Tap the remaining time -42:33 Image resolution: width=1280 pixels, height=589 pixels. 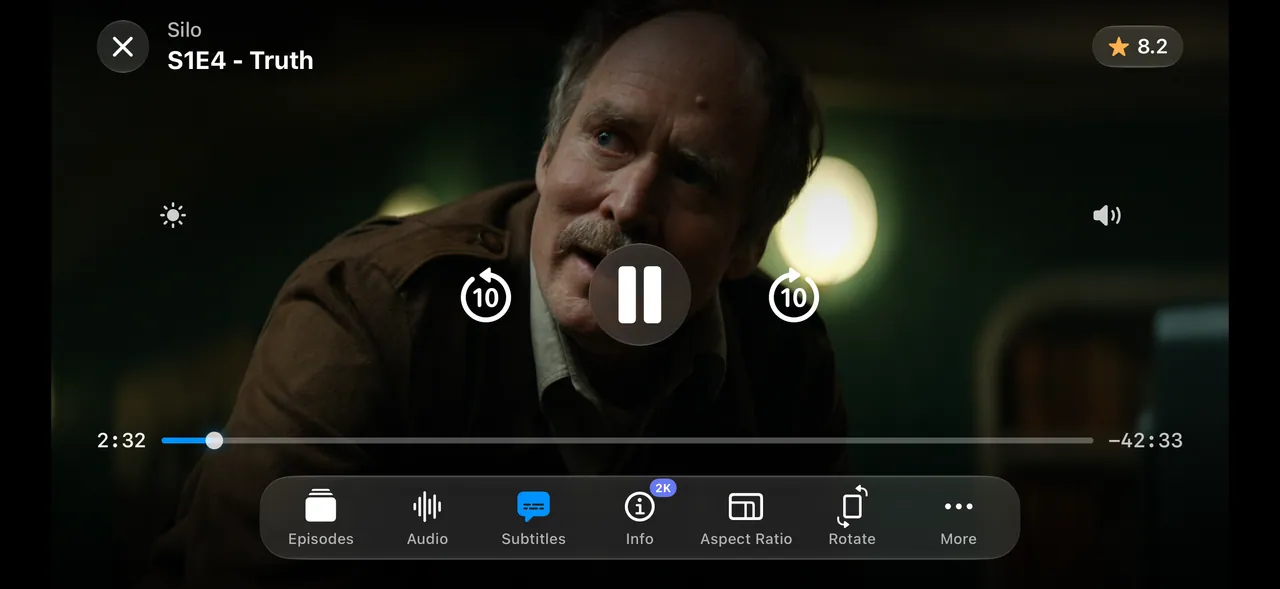point(1145,440)
